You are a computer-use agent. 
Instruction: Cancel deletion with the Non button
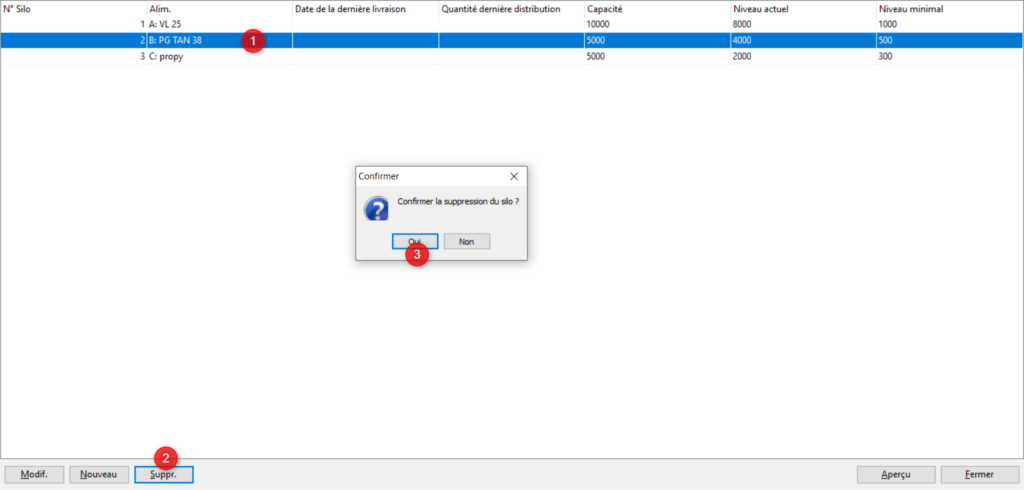(466, 241)
